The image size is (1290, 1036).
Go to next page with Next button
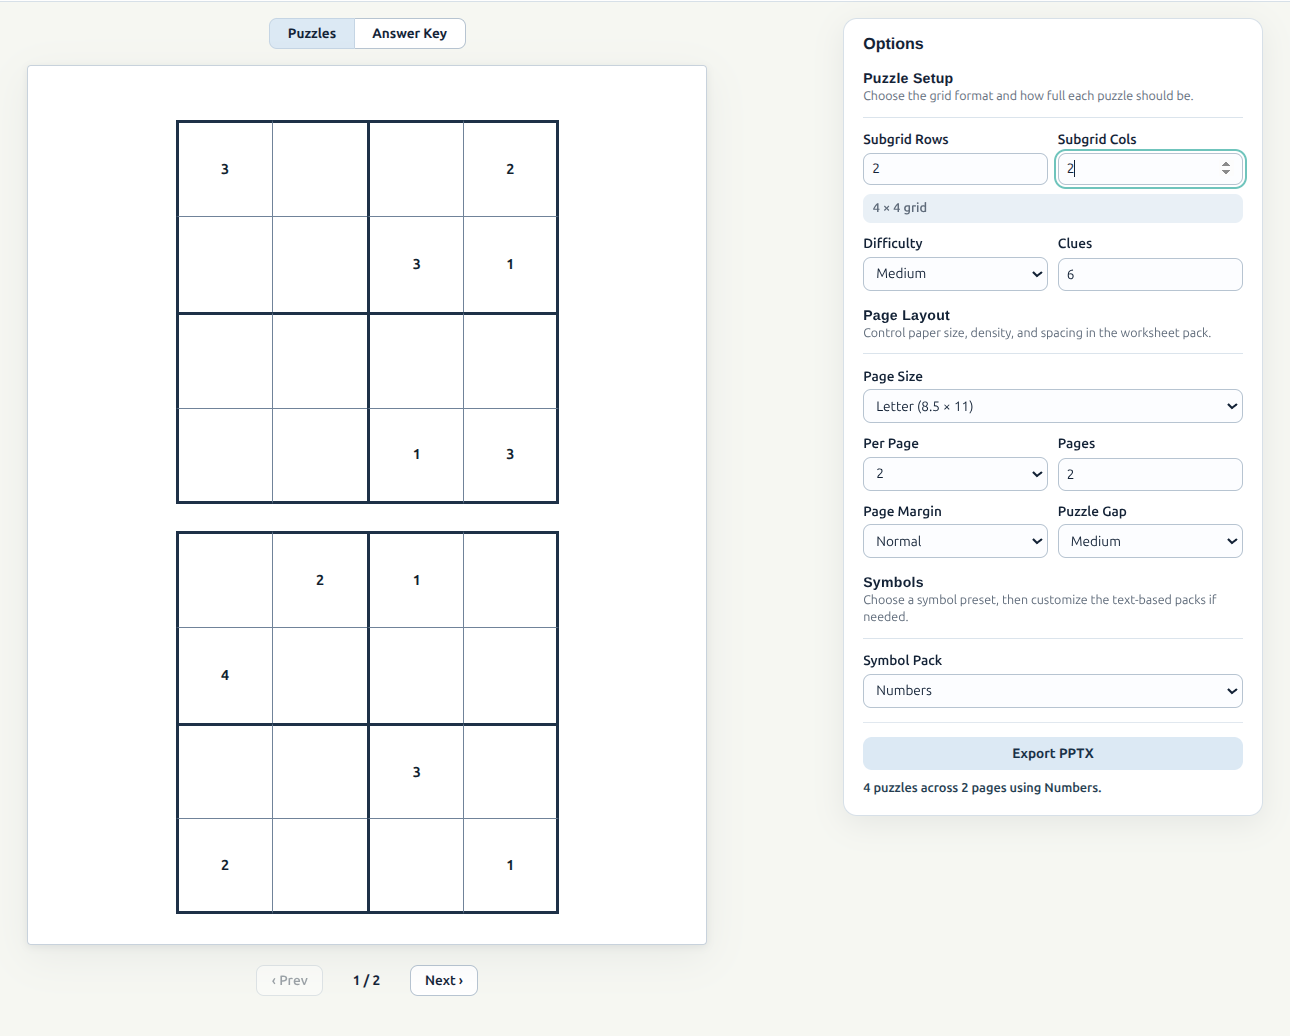pyautogui.click(x=443, y=980)
